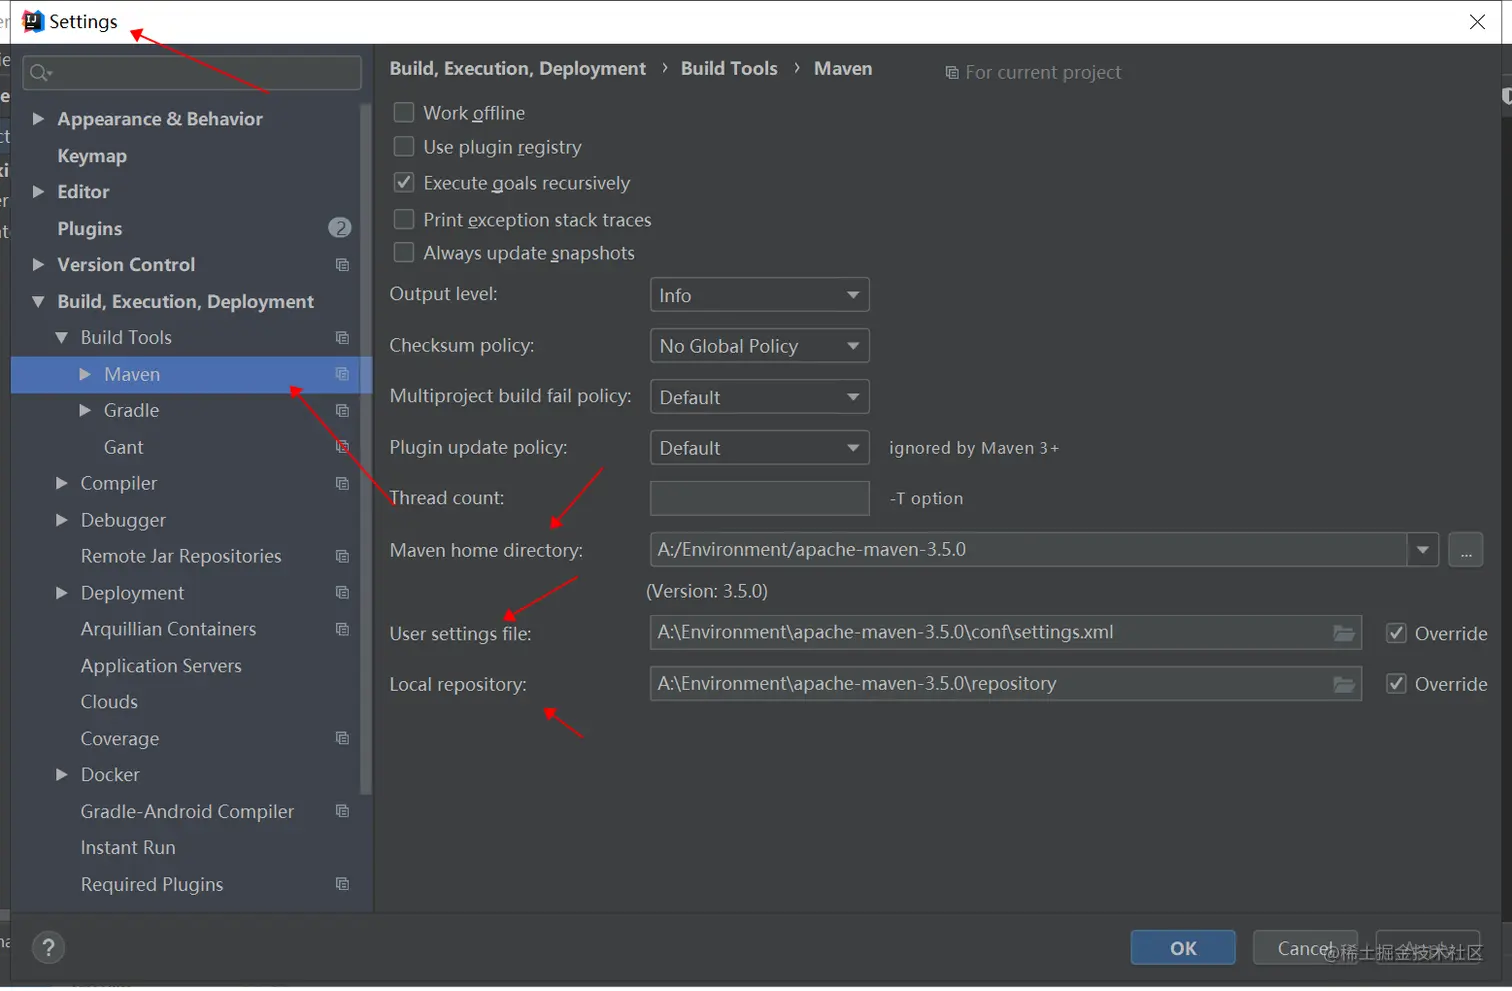This screenshot has height=991, width=1512.
Task: Expand the Appearance & Behavior section
Action: pyautogui.click(x=38, y=119)
